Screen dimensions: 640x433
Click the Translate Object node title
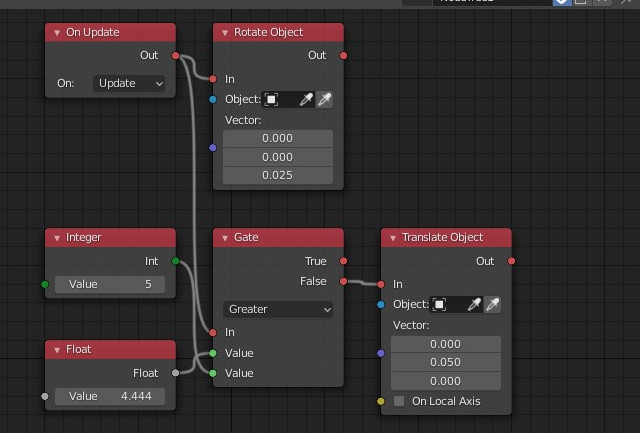(442, 238)
